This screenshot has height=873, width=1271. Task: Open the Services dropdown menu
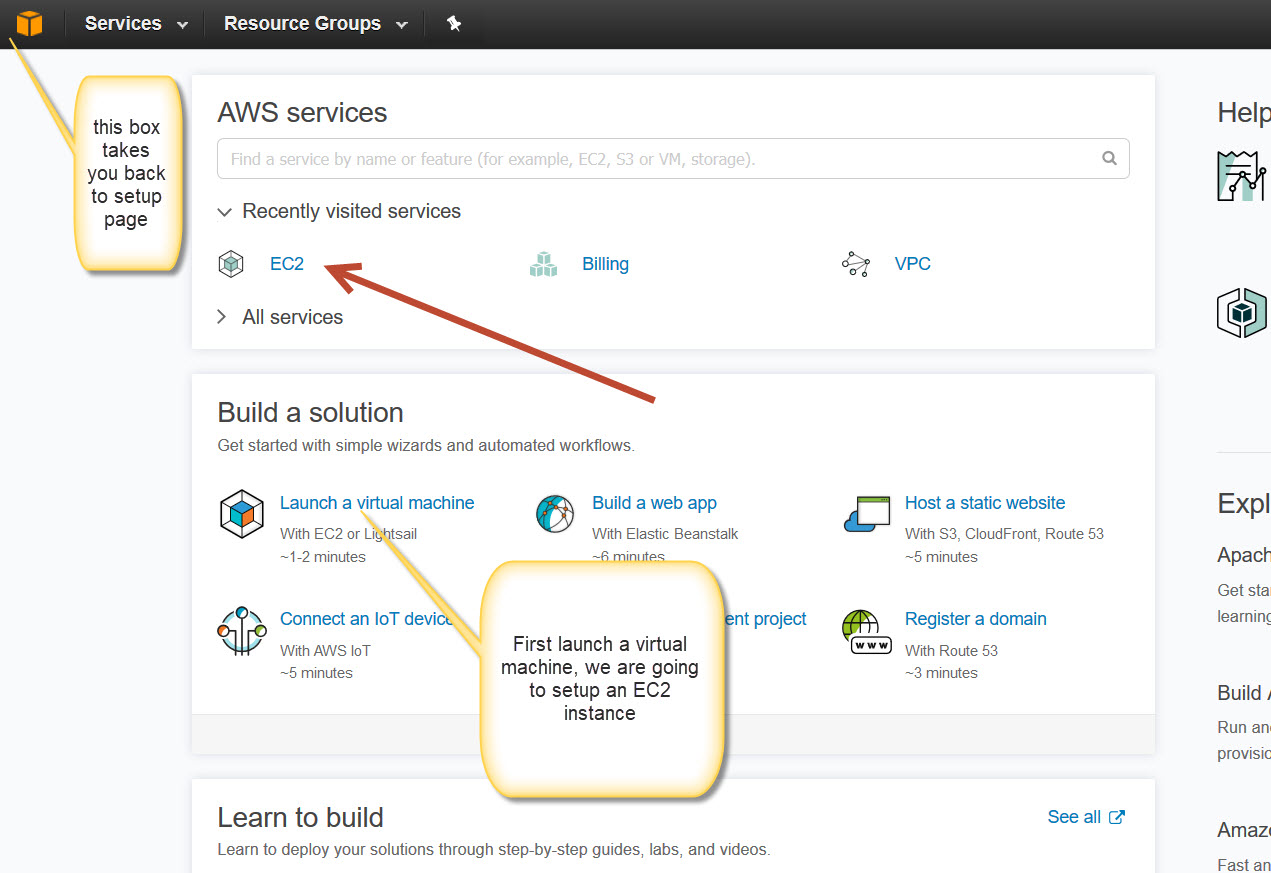pos(136,23)
